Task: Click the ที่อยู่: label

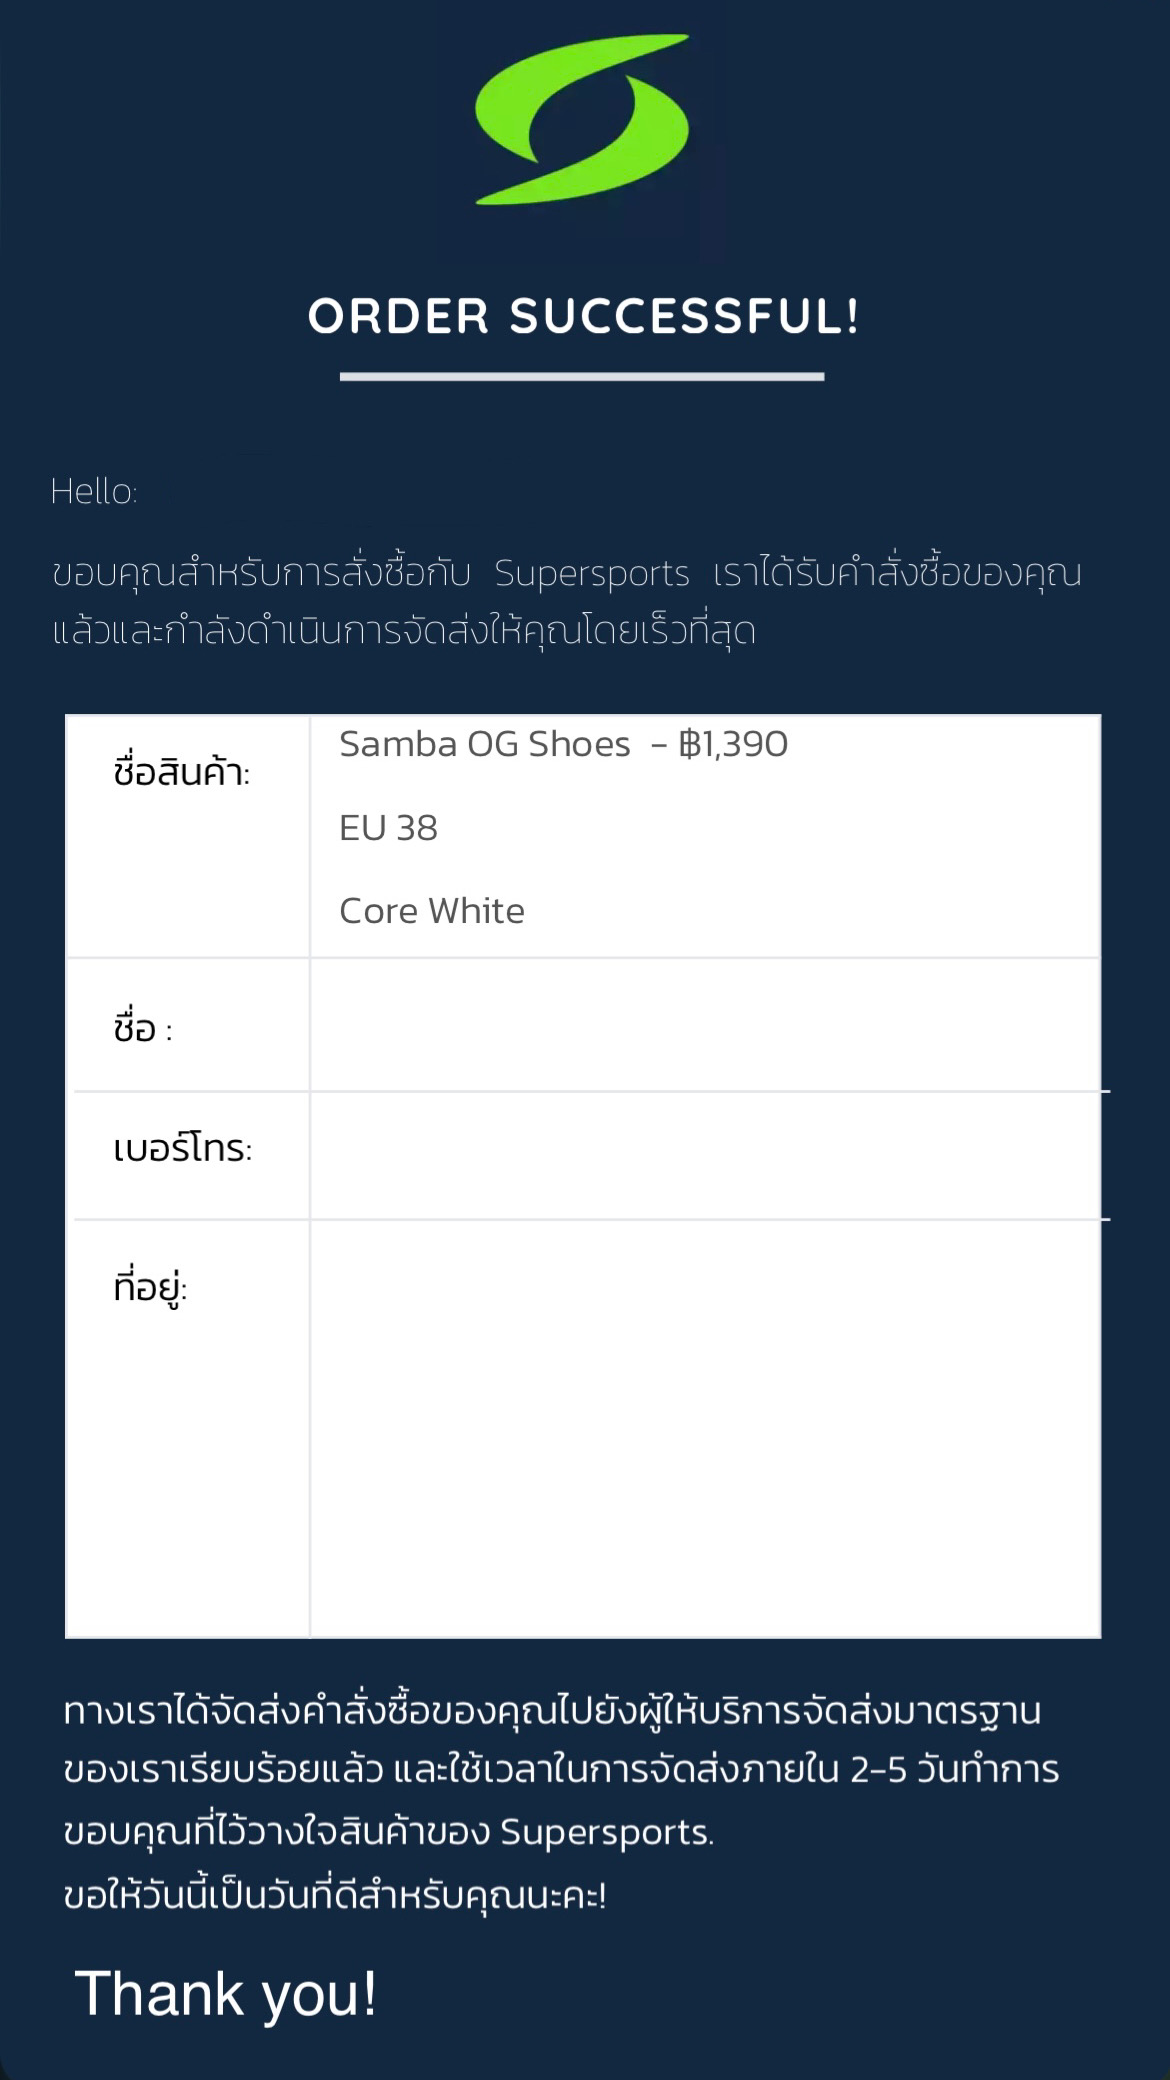Action: pyautogui.click(x=150, y=1286)
